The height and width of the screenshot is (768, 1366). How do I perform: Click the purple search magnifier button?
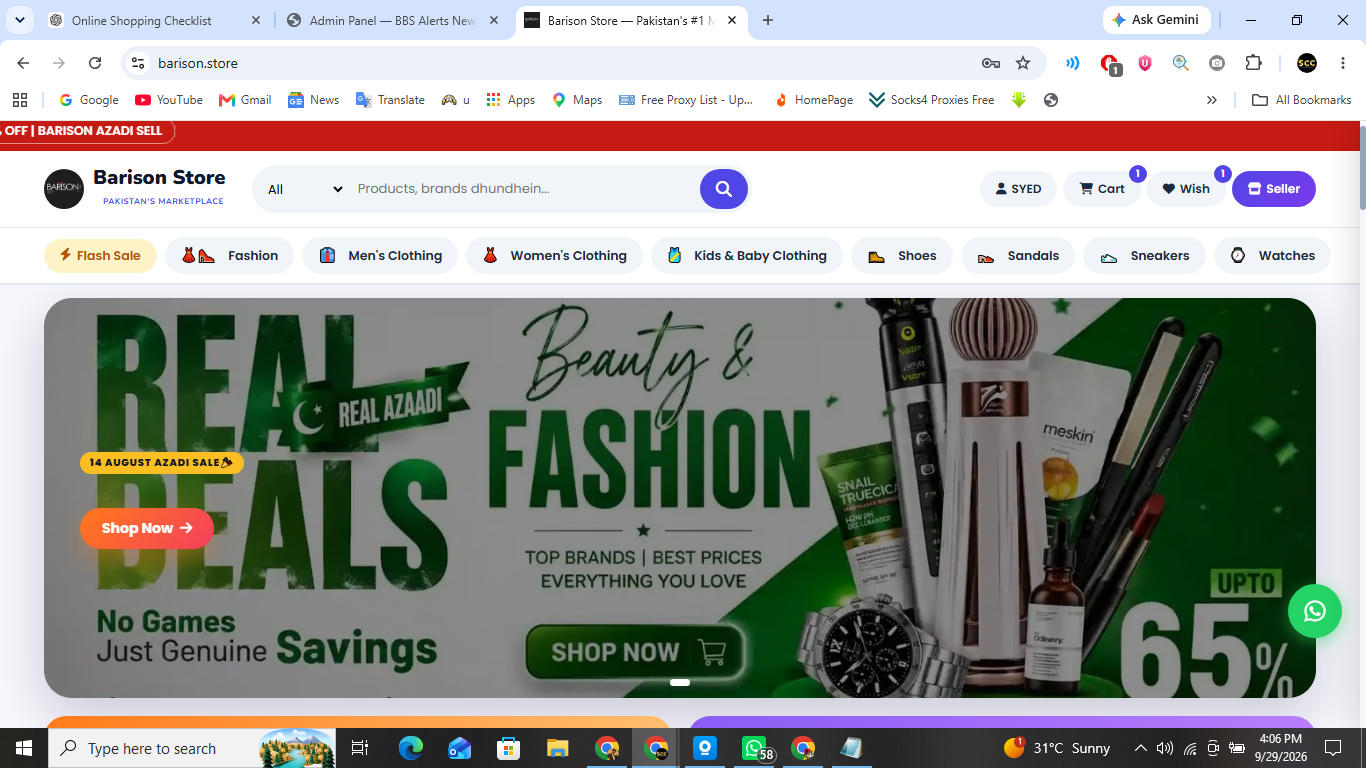coord(724,189)
